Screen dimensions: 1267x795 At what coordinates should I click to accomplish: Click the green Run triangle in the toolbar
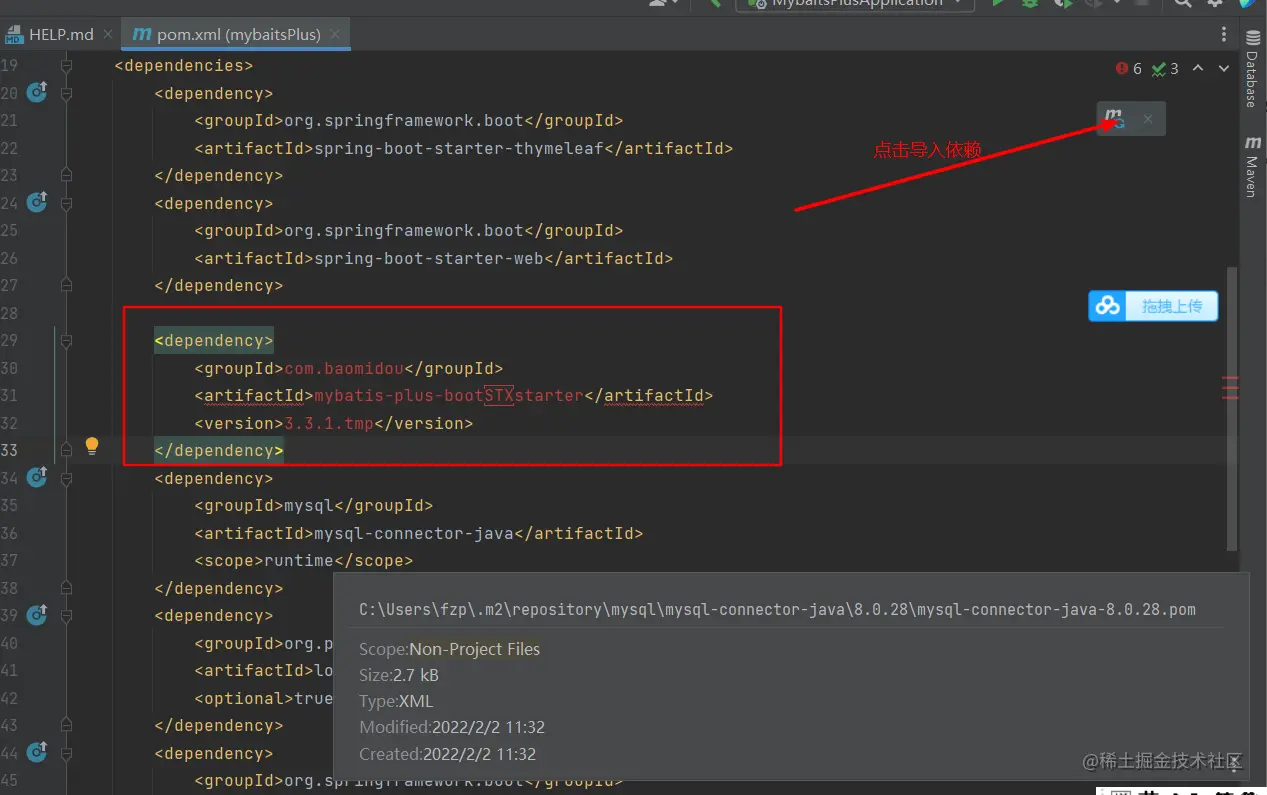(x=997, y=3)
